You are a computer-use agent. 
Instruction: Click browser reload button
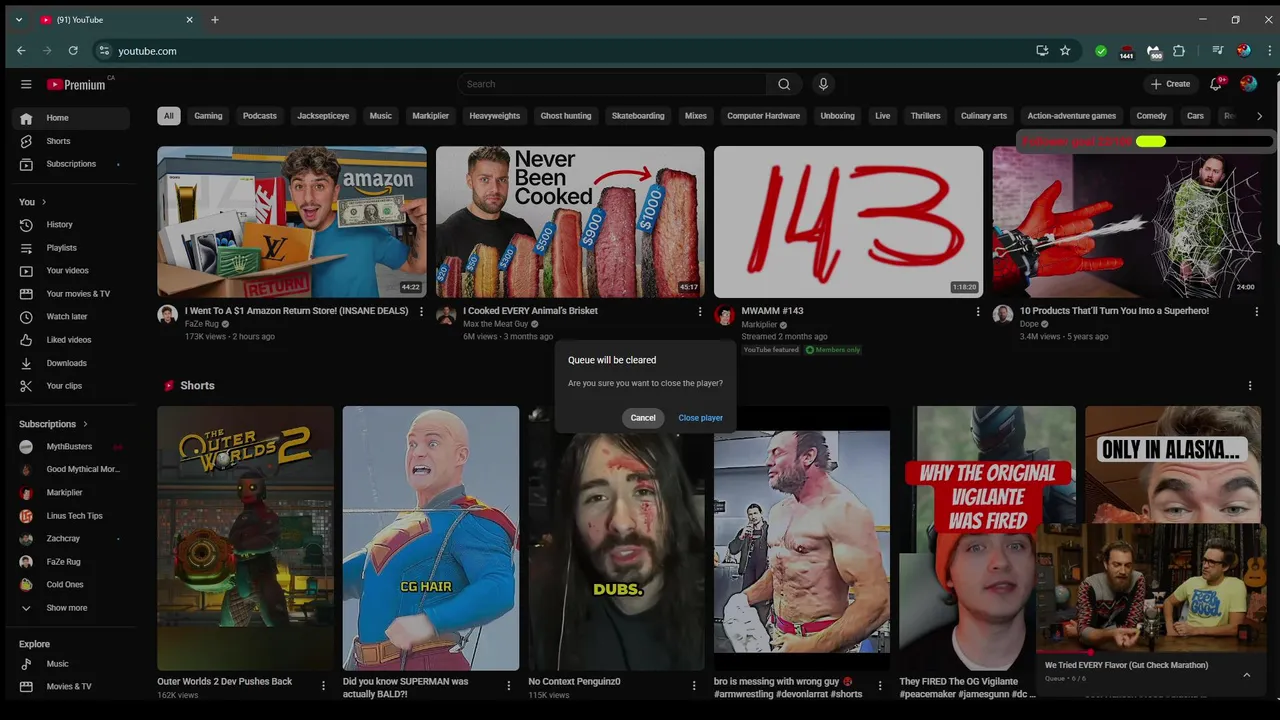click(x=73, y=51)
